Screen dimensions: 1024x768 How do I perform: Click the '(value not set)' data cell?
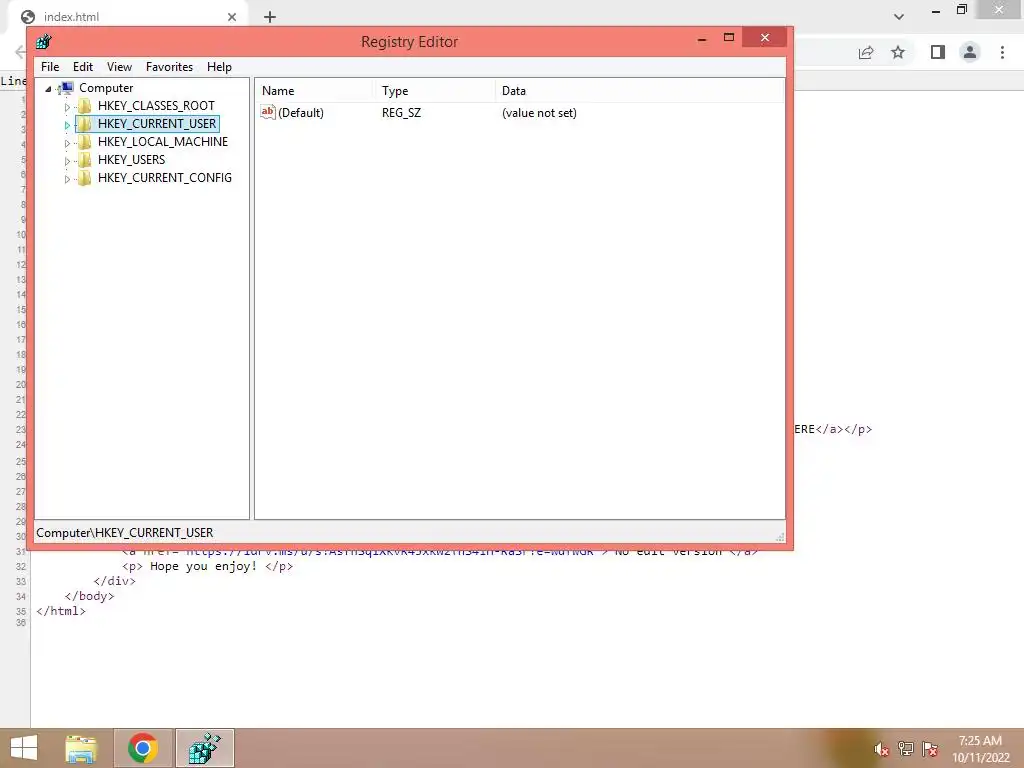tap(539, 113)
